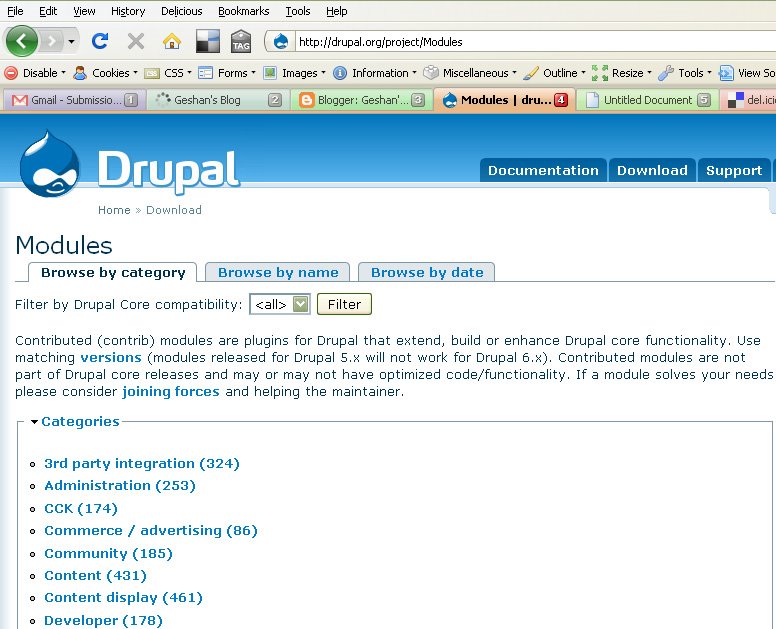Open the History menu
The height and width of the screenshot is (629, 776).
[x=128, y=11]
